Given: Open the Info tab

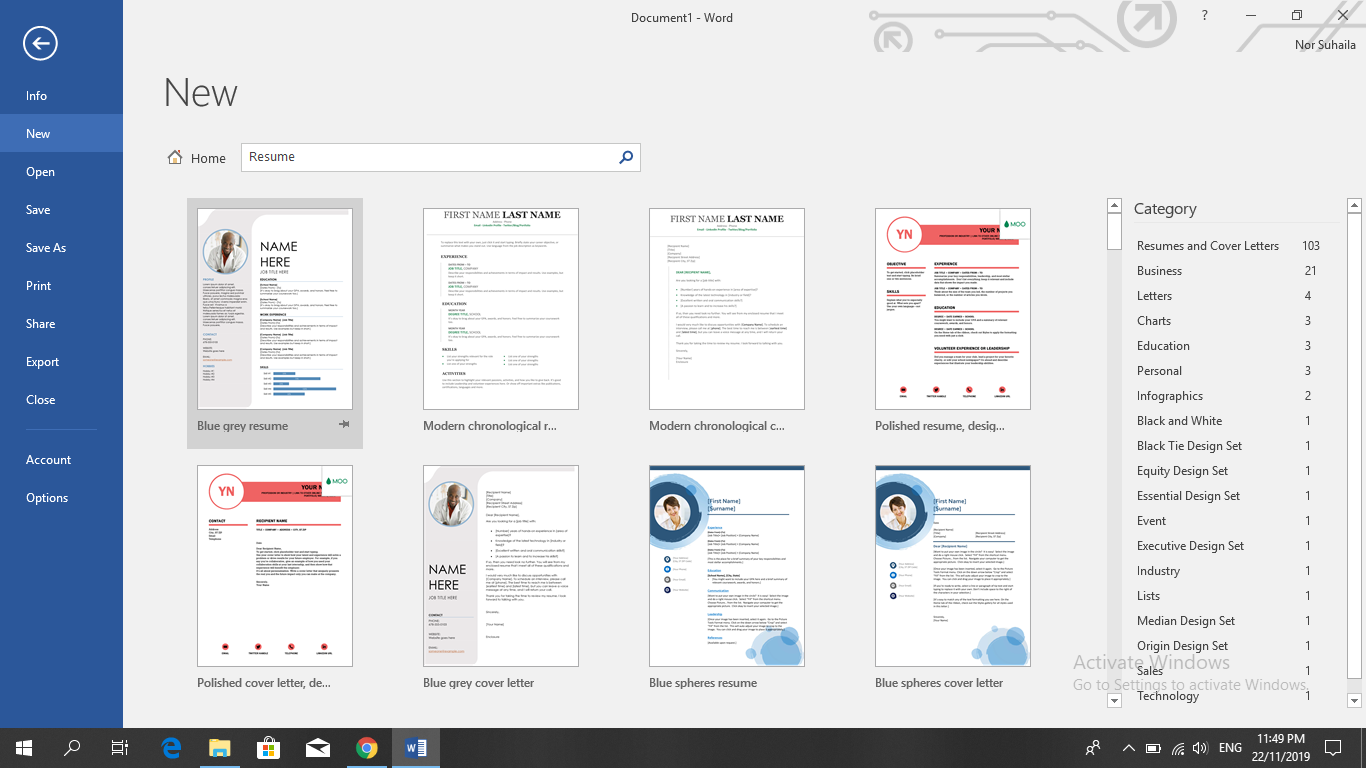Looking at the screenshot, I should tap(61, 96).
